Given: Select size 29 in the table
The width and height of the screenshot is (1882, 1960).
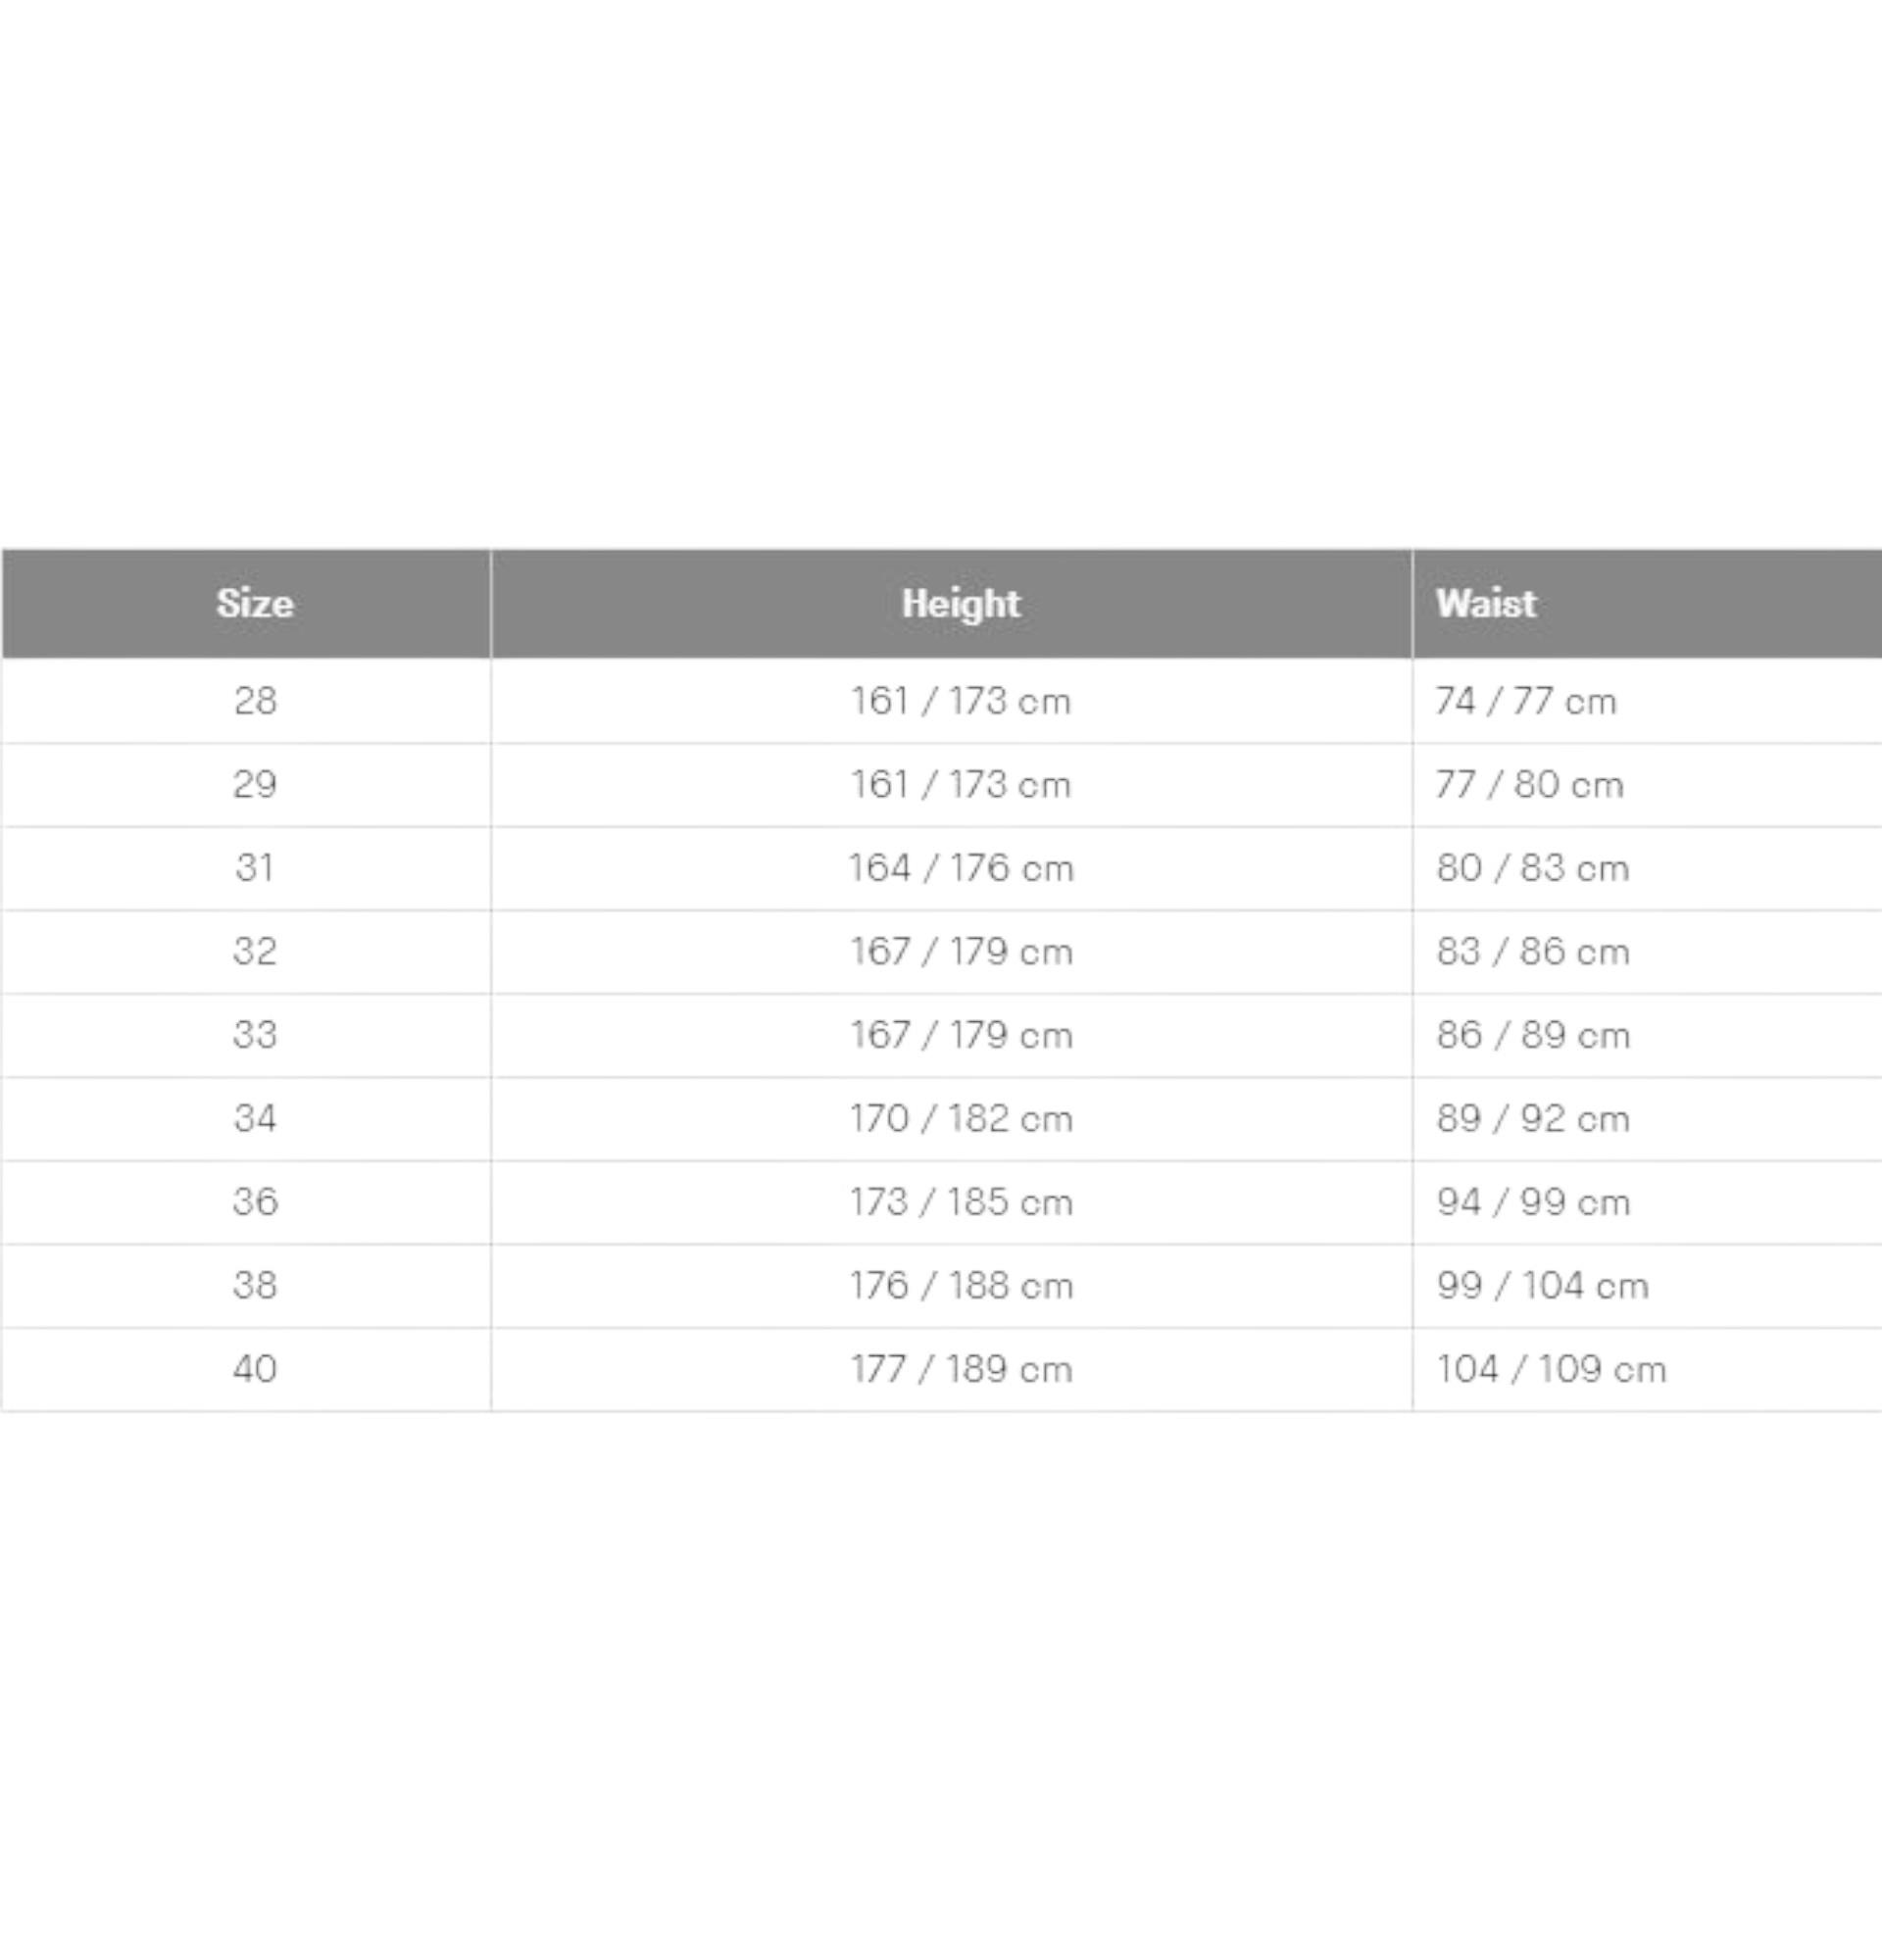Looking at the screenshot, I should [255, 784].
